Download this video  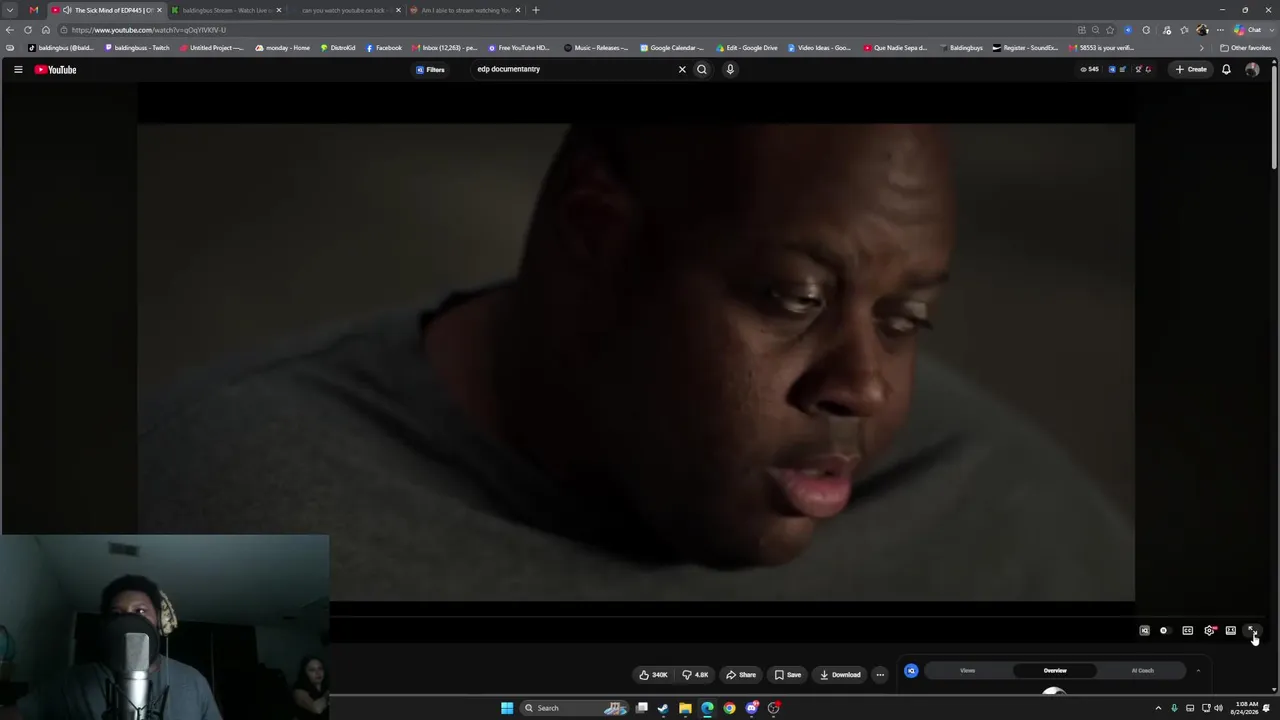[840, 675]
